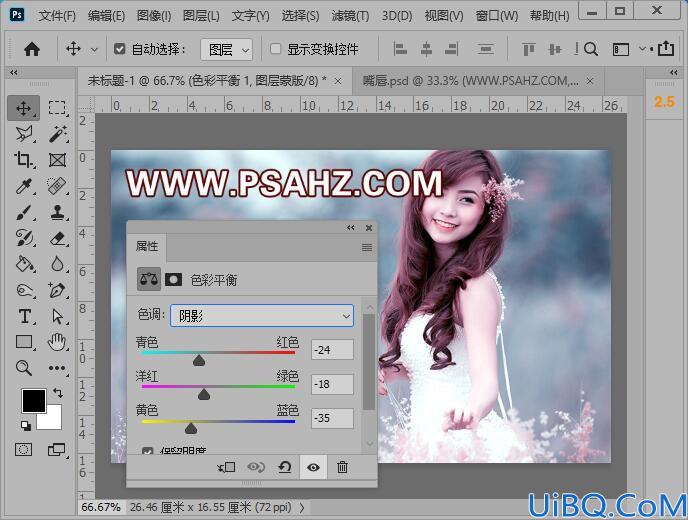Collapse the toolbox with double arrows
Viewport: 688px width, 520px height.
[14, 72]
